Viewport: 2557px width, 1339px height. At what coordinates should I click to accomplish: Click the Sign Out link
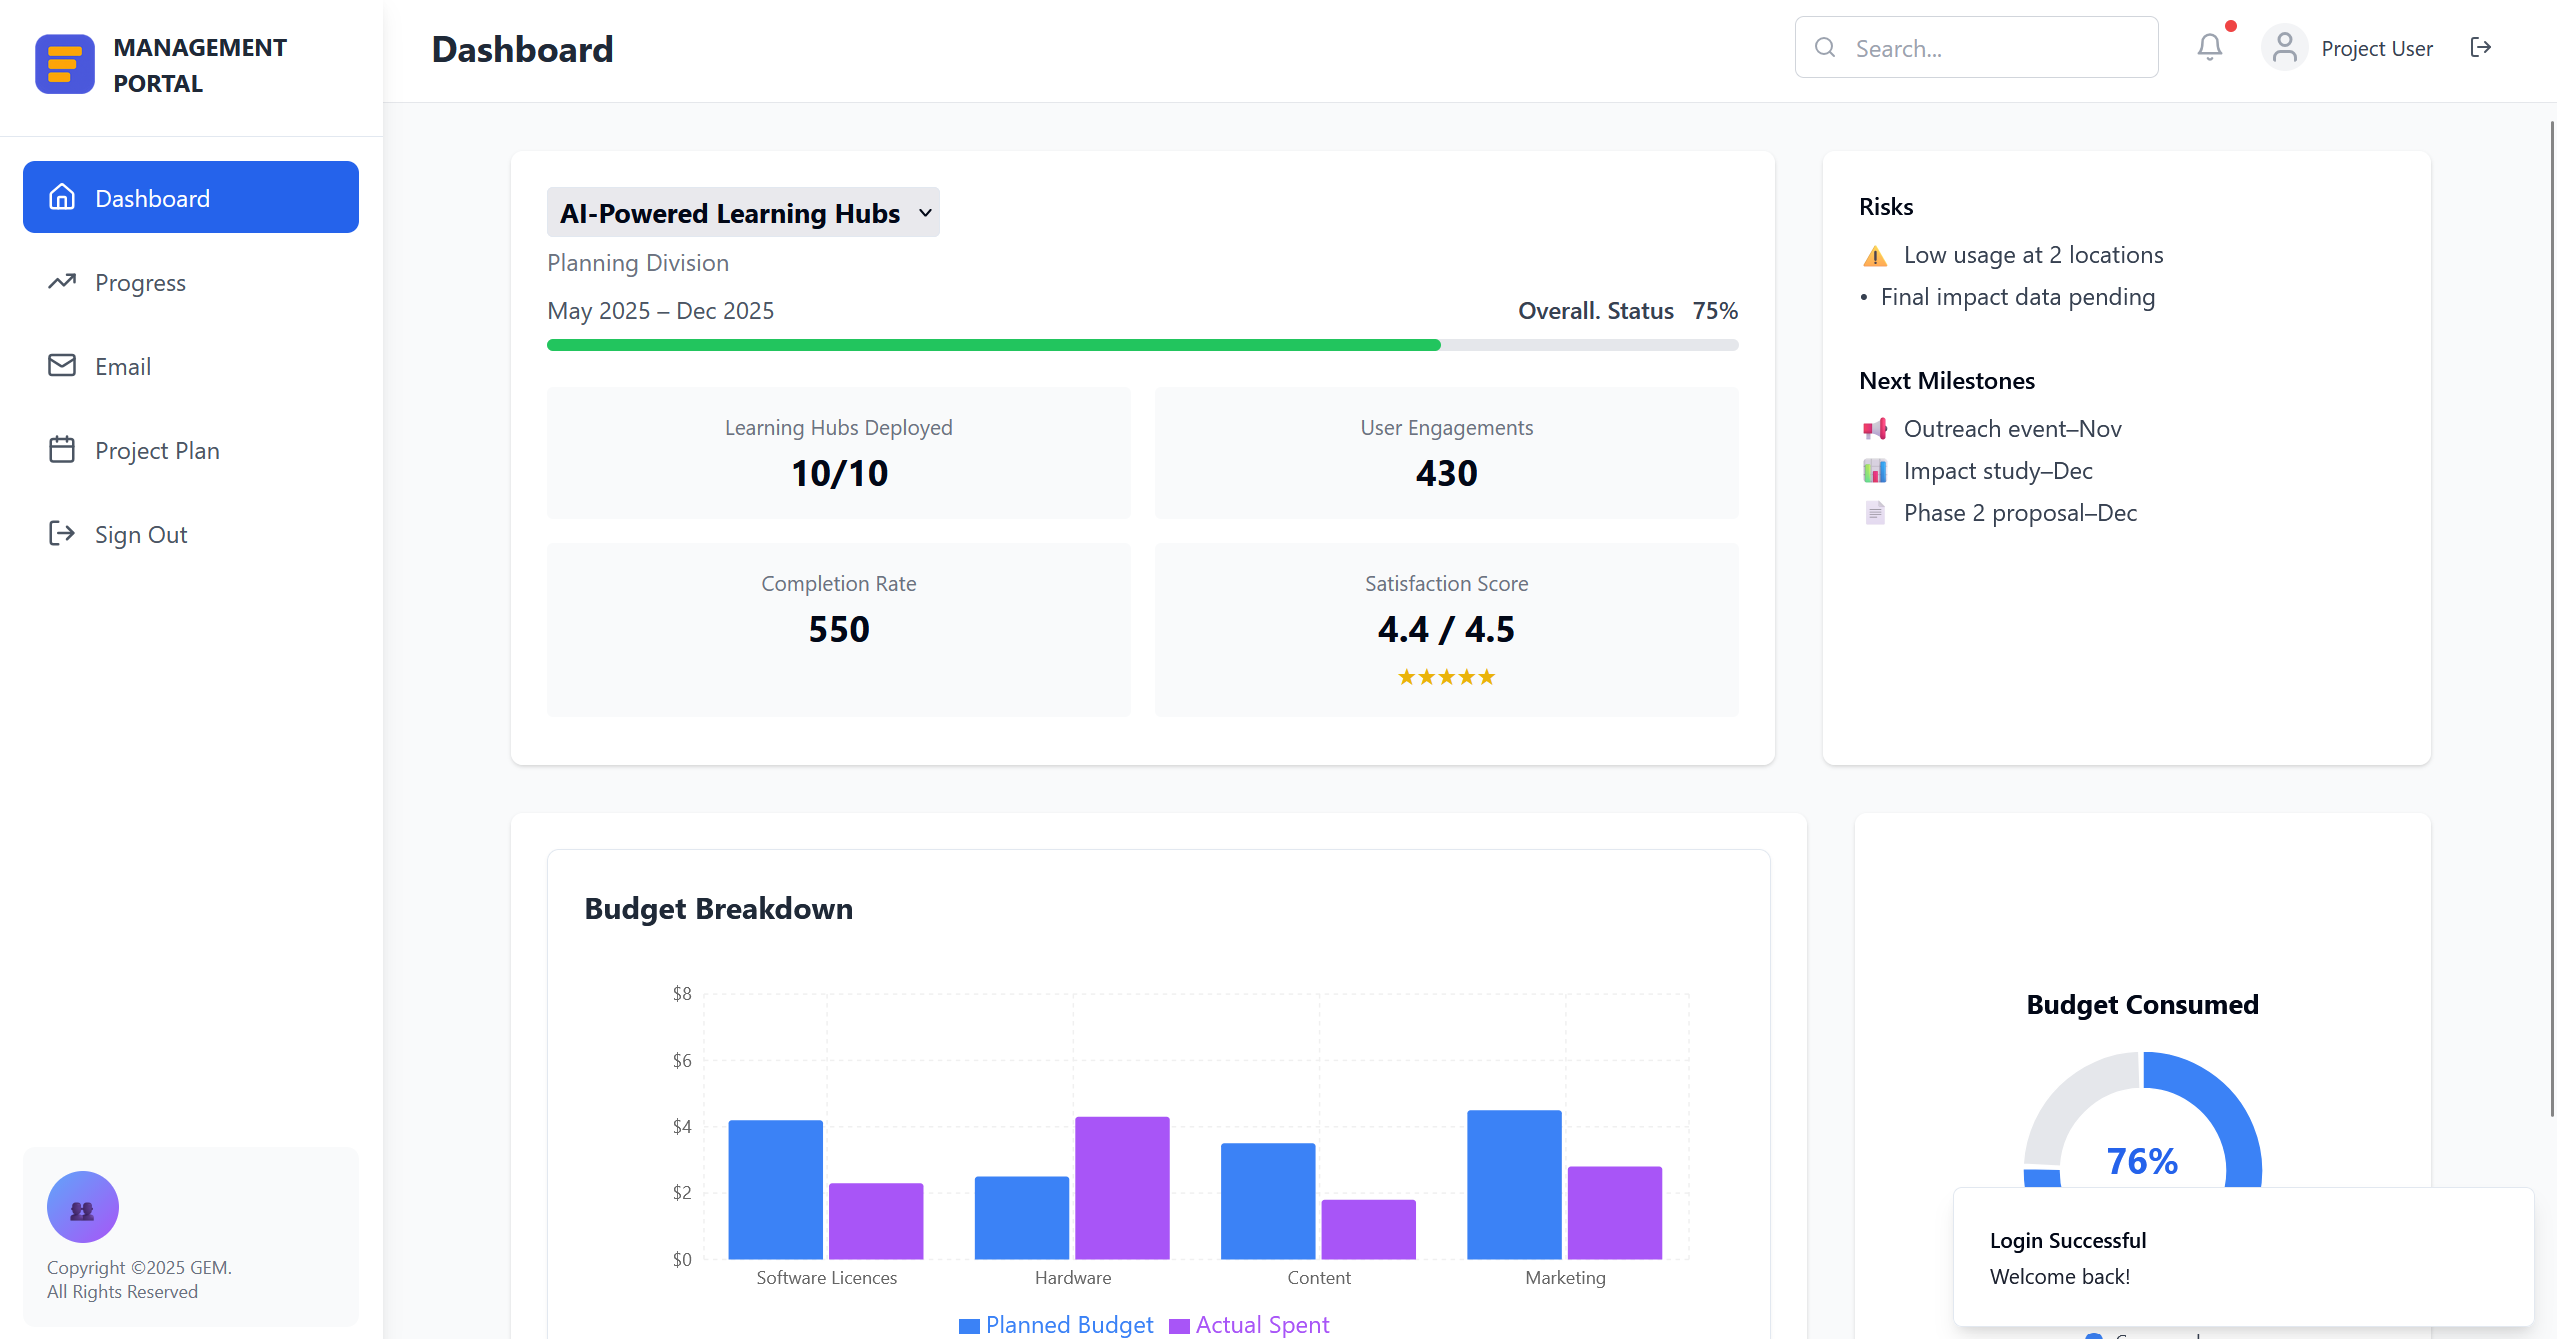tap(140, 534)
